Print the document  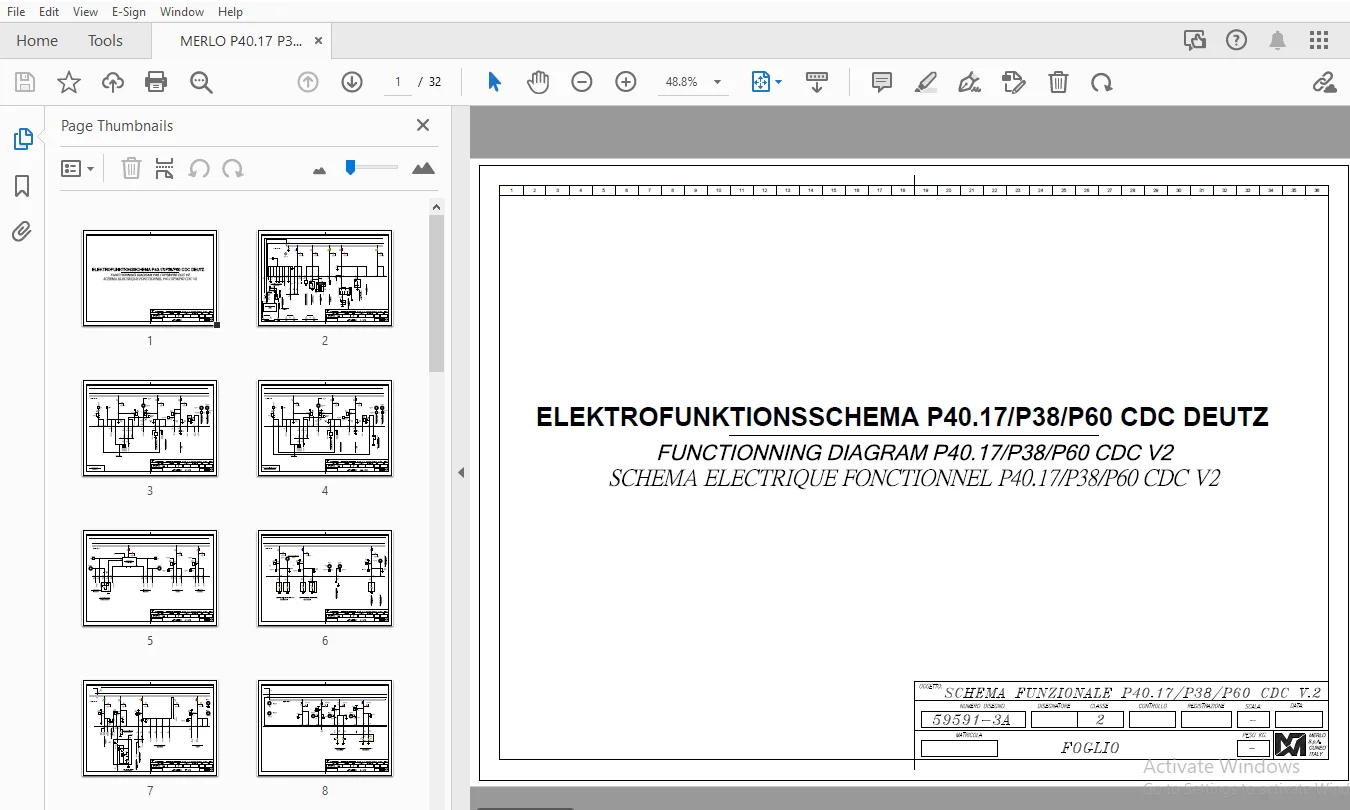(156, 82)
